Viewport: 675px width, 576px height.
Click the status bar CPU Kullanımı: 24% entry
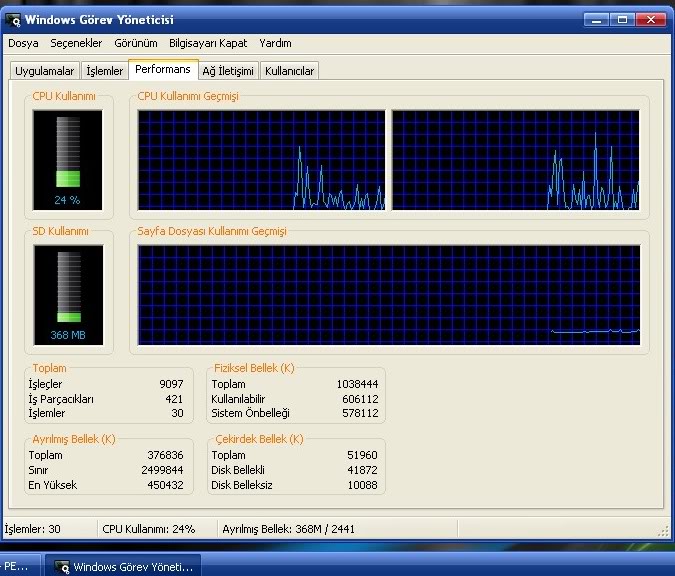coord(149,529)
